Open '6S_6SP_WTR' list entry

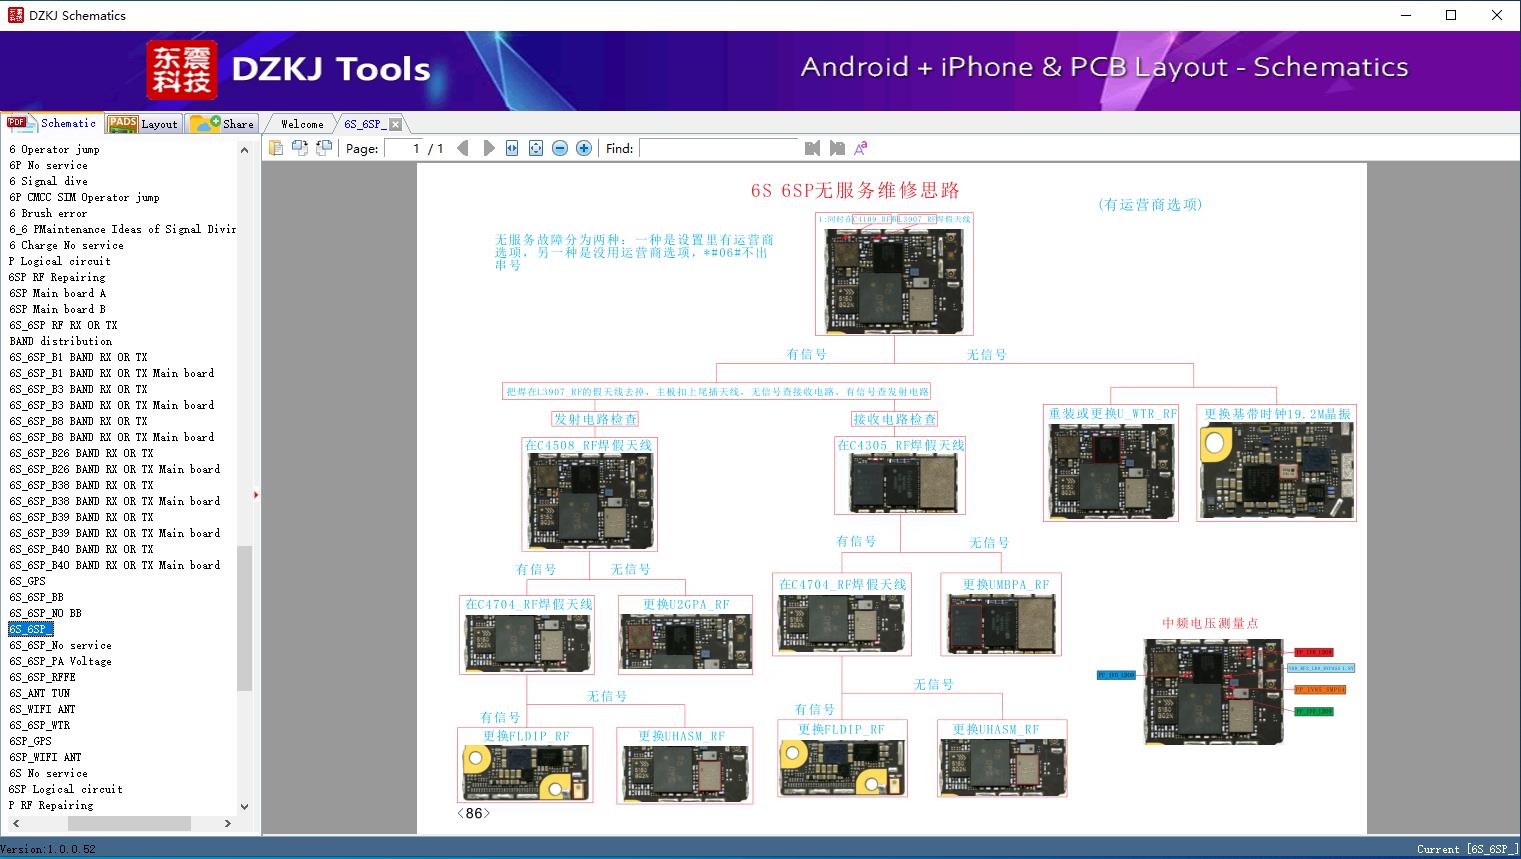click(39, 725)
